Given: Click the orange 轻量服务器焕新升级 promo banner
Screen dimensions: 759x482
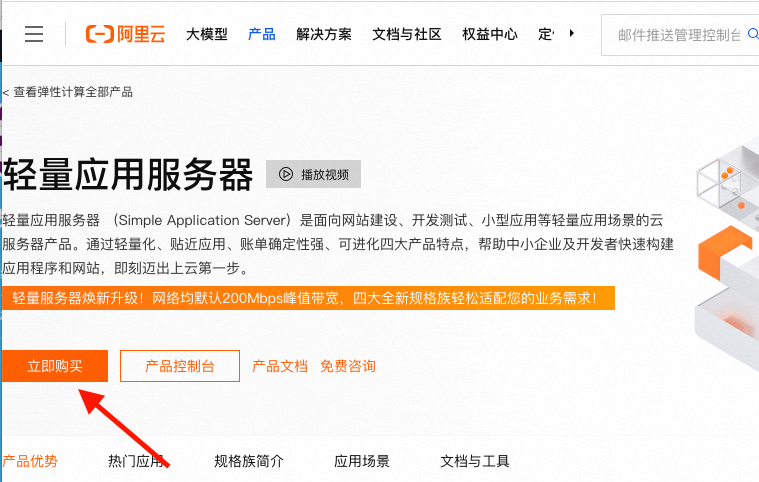Looking at the screenshot, I should click(x=306, y=298).
